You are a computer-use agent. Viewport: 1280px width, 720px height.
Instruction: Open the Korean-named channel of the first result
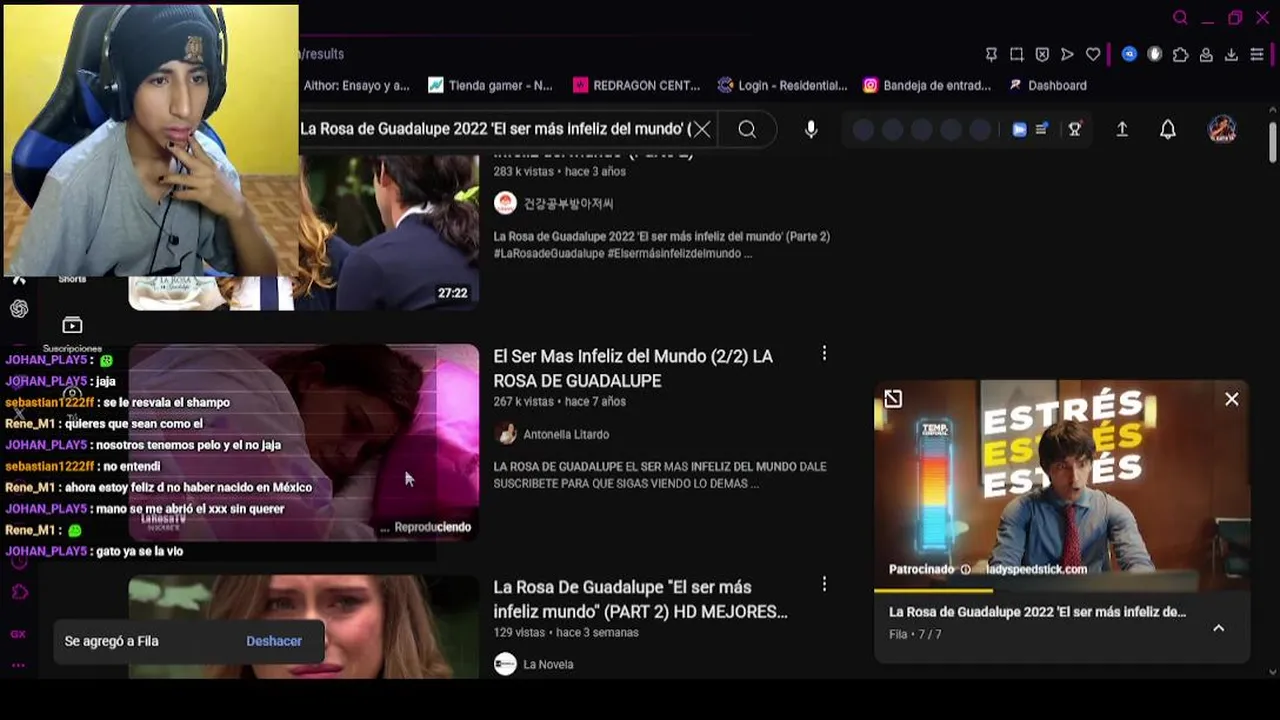click(568, 204)
